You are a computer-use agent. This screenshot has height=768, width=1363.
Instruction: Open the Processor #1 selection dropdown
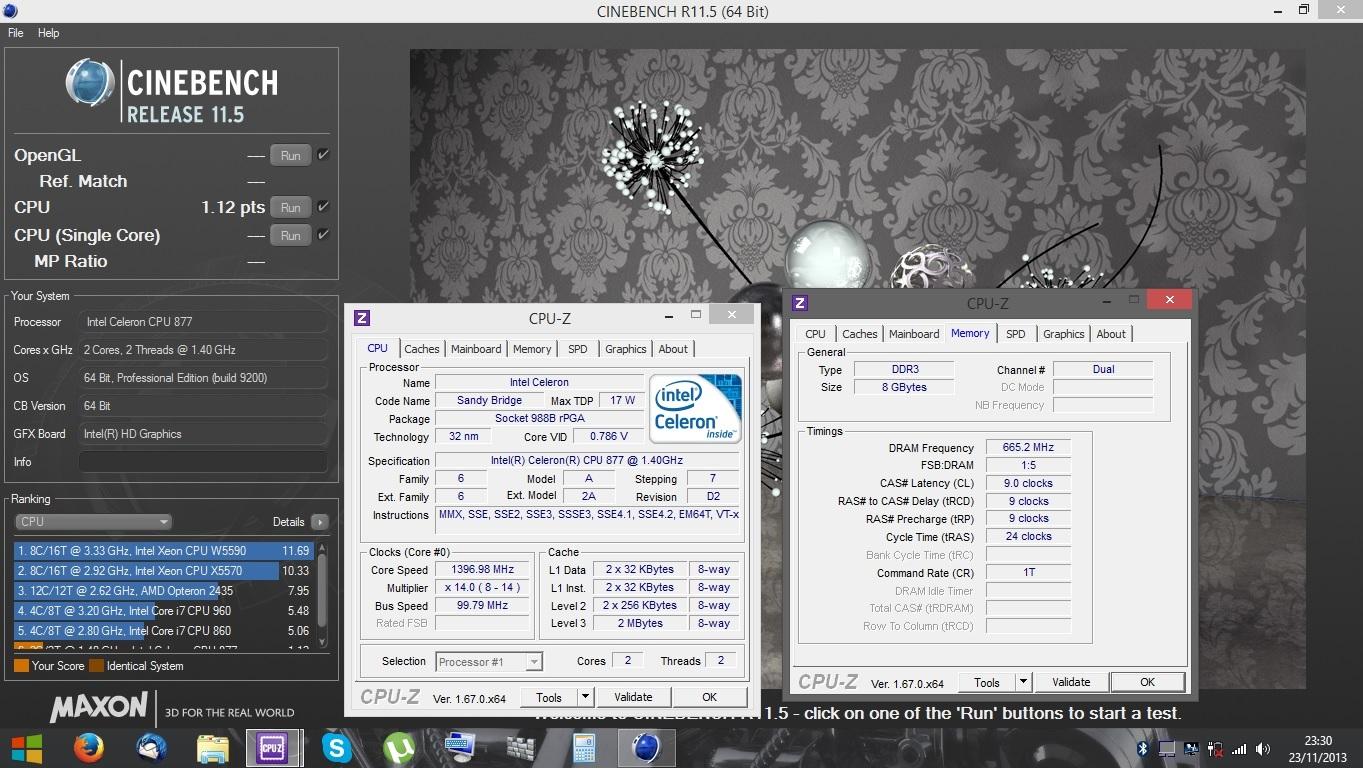pos(489,661)
